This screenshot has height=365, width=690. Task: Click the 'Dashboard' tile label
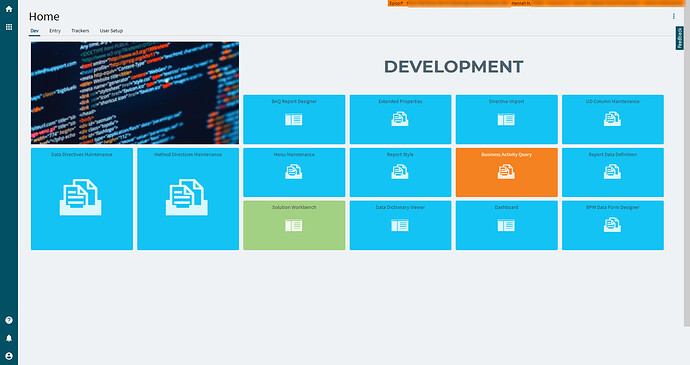coord(506,207)
